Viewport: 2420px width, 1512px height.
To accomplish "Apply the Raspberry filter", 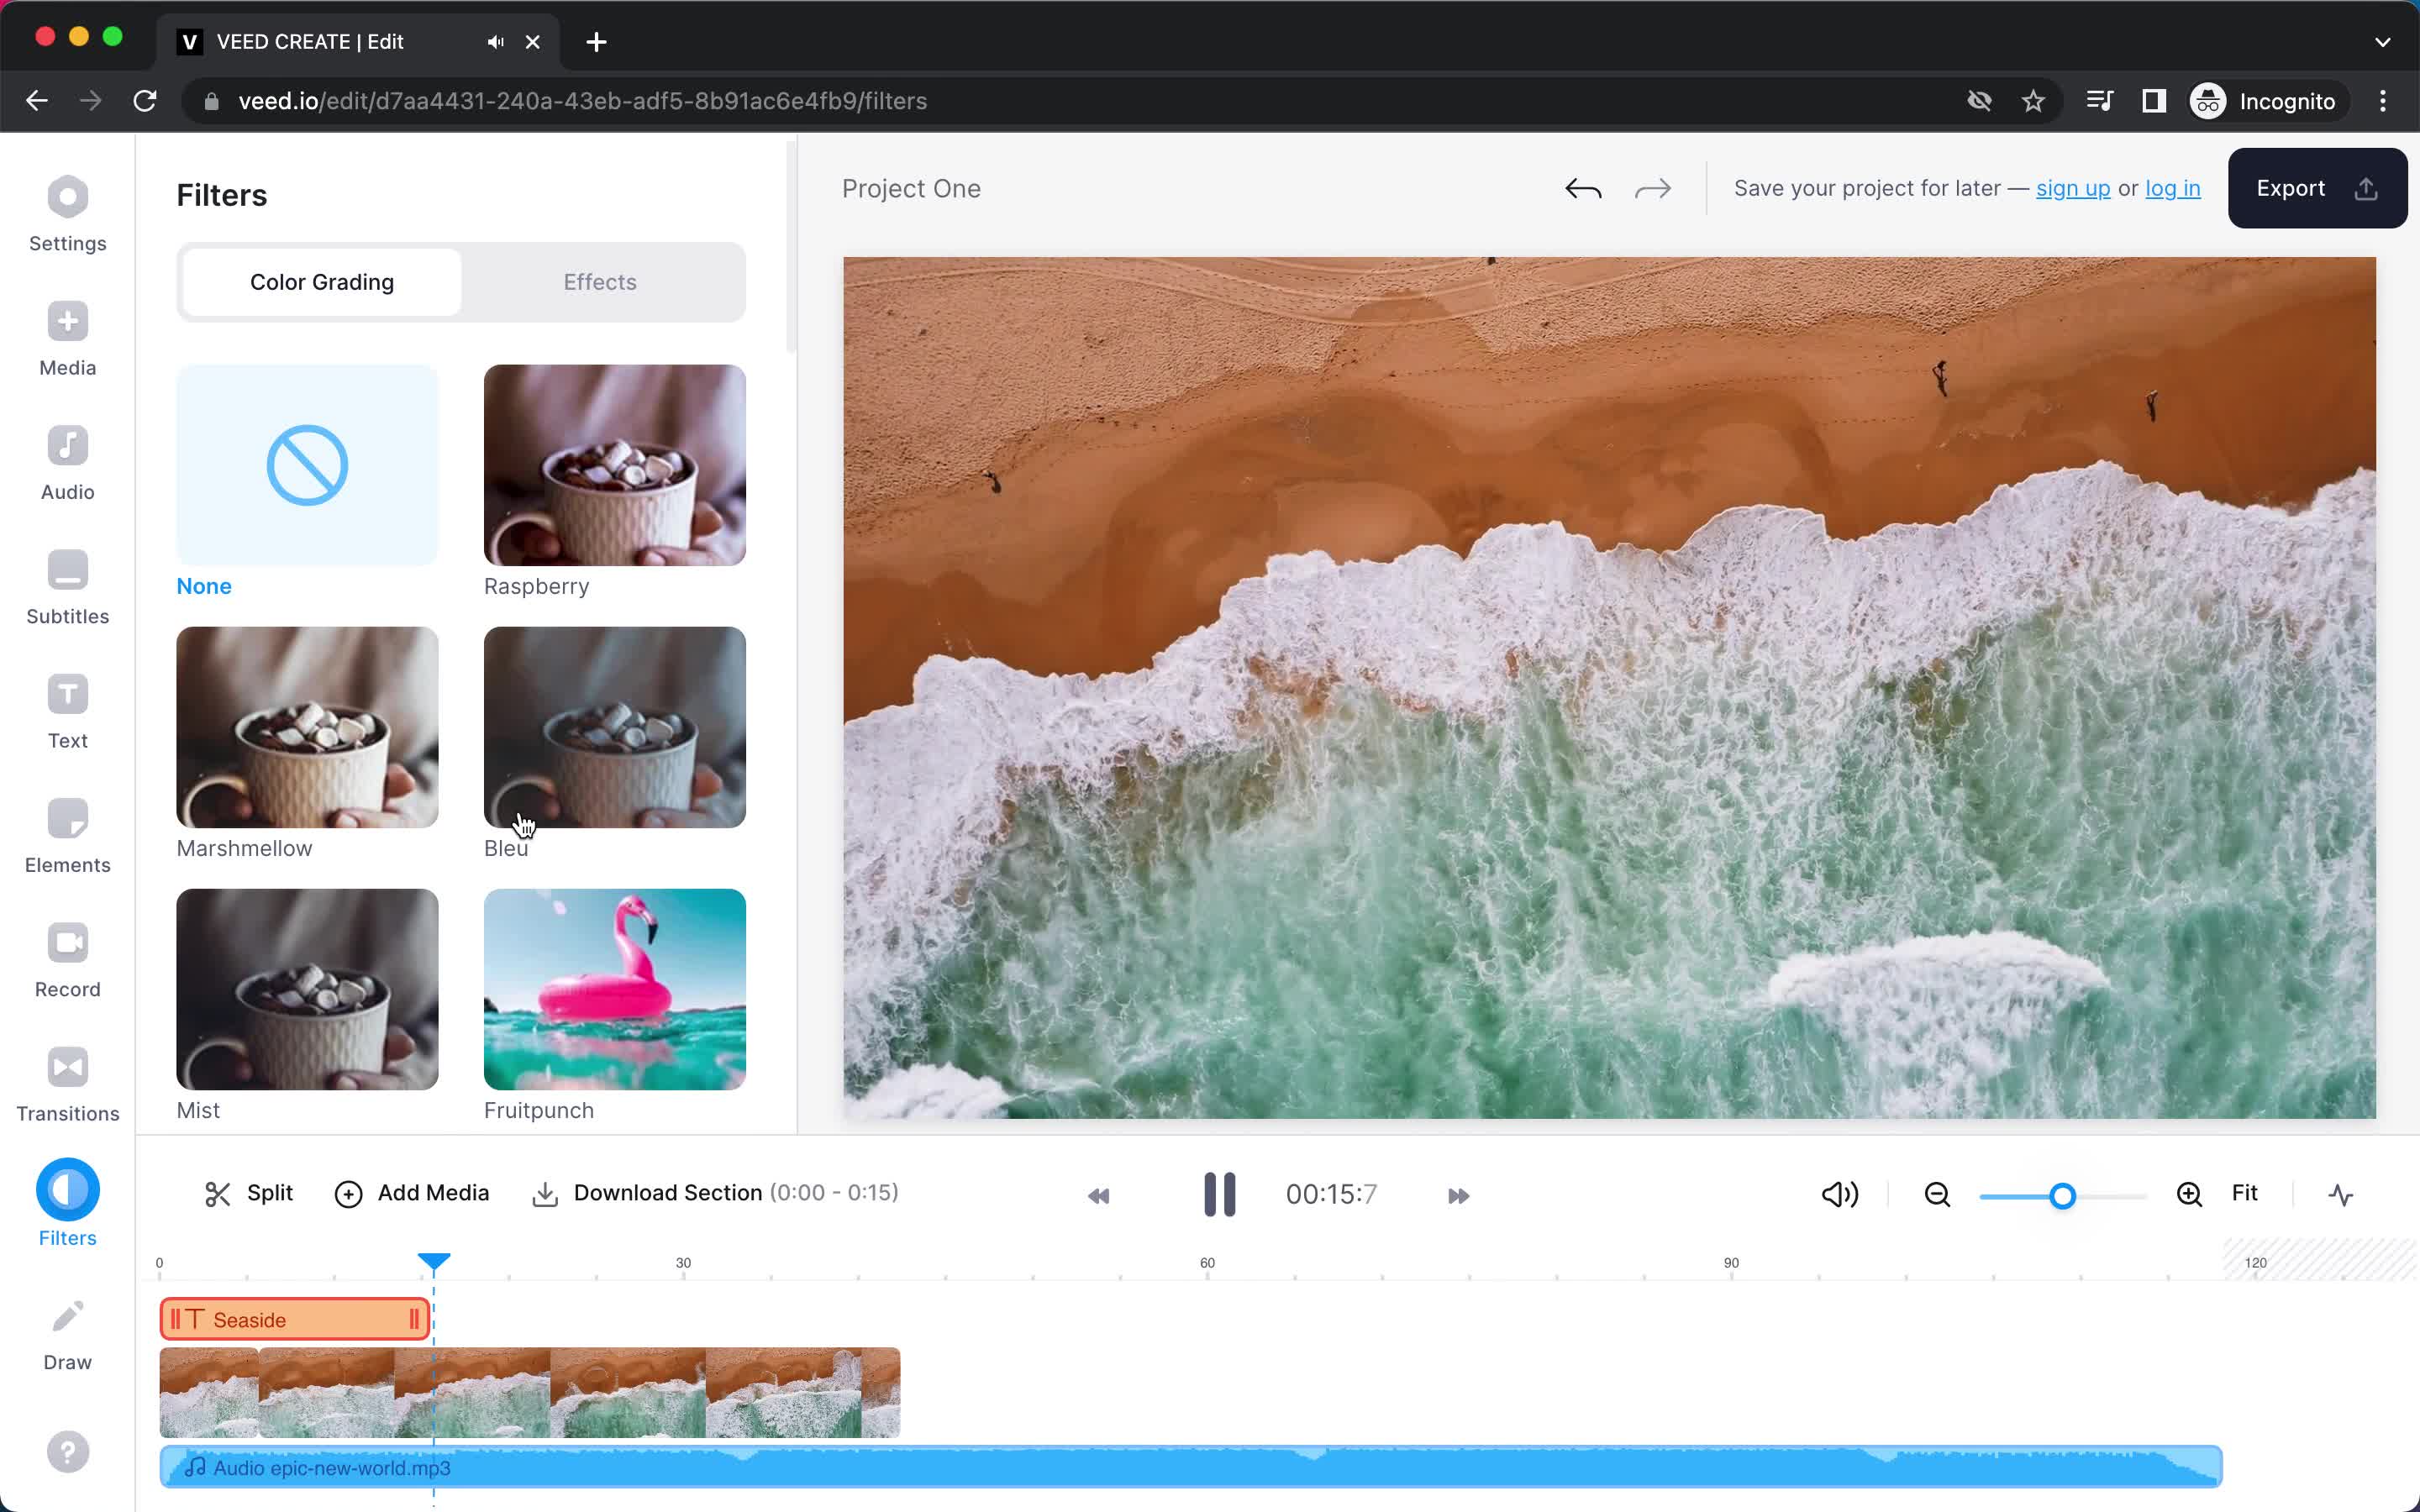I will pos(615,465).
